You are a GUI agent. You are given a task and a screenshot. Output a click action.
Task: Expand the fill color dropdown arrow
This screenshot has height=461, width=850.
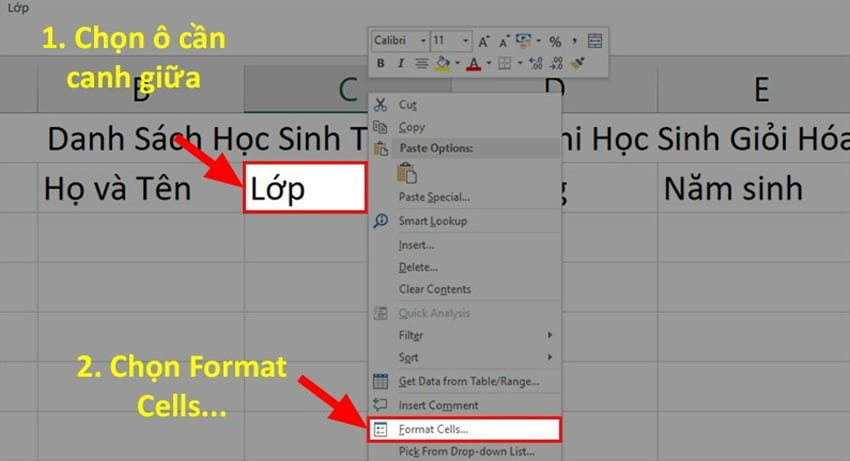point(458,63)
